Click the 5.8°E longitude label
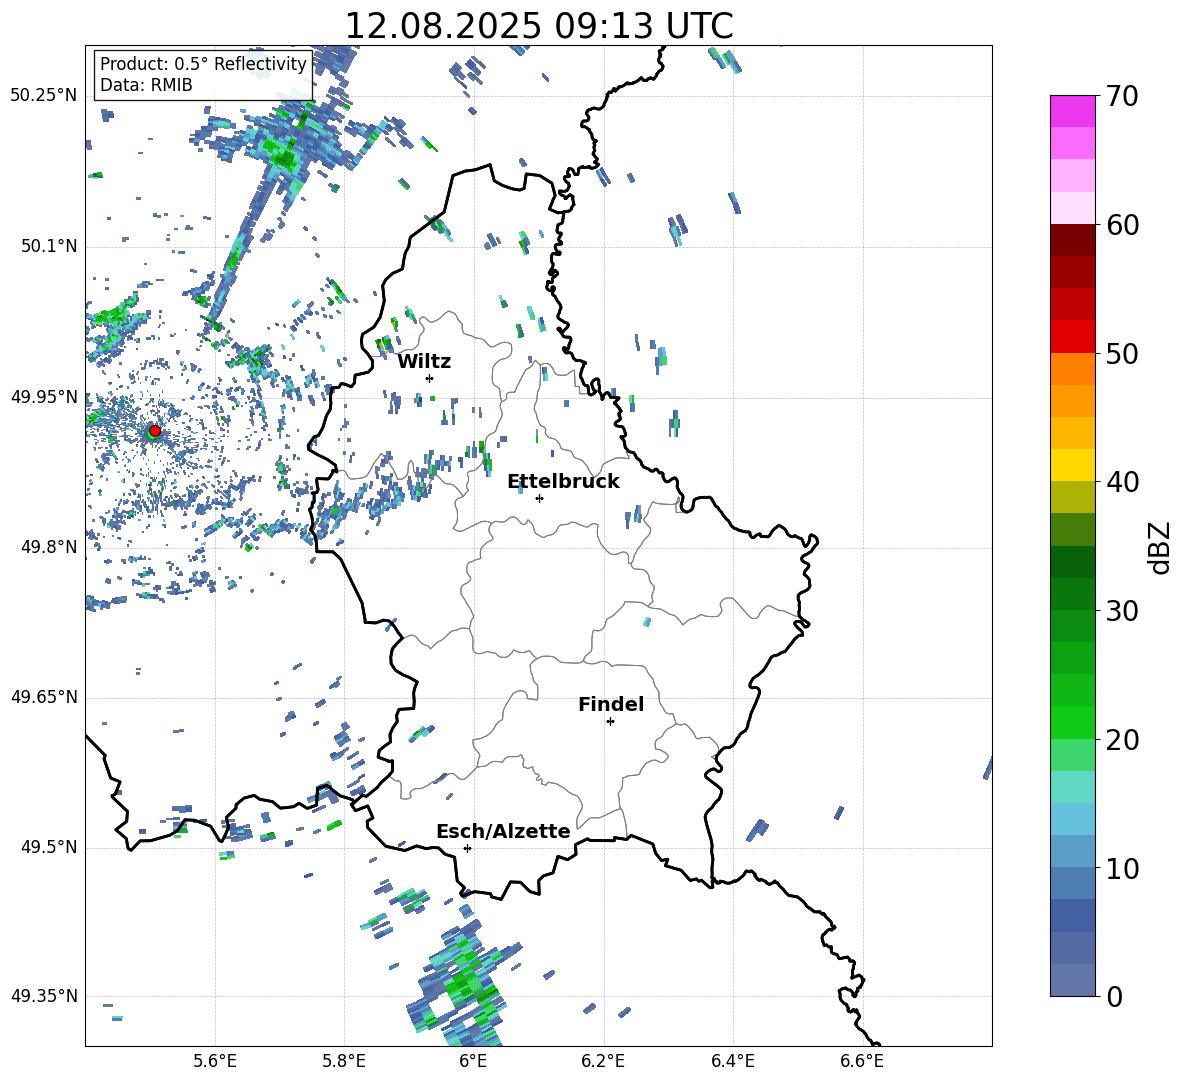The width and height of the screenshot is (1184, 1081). [x=344, y=1061]
